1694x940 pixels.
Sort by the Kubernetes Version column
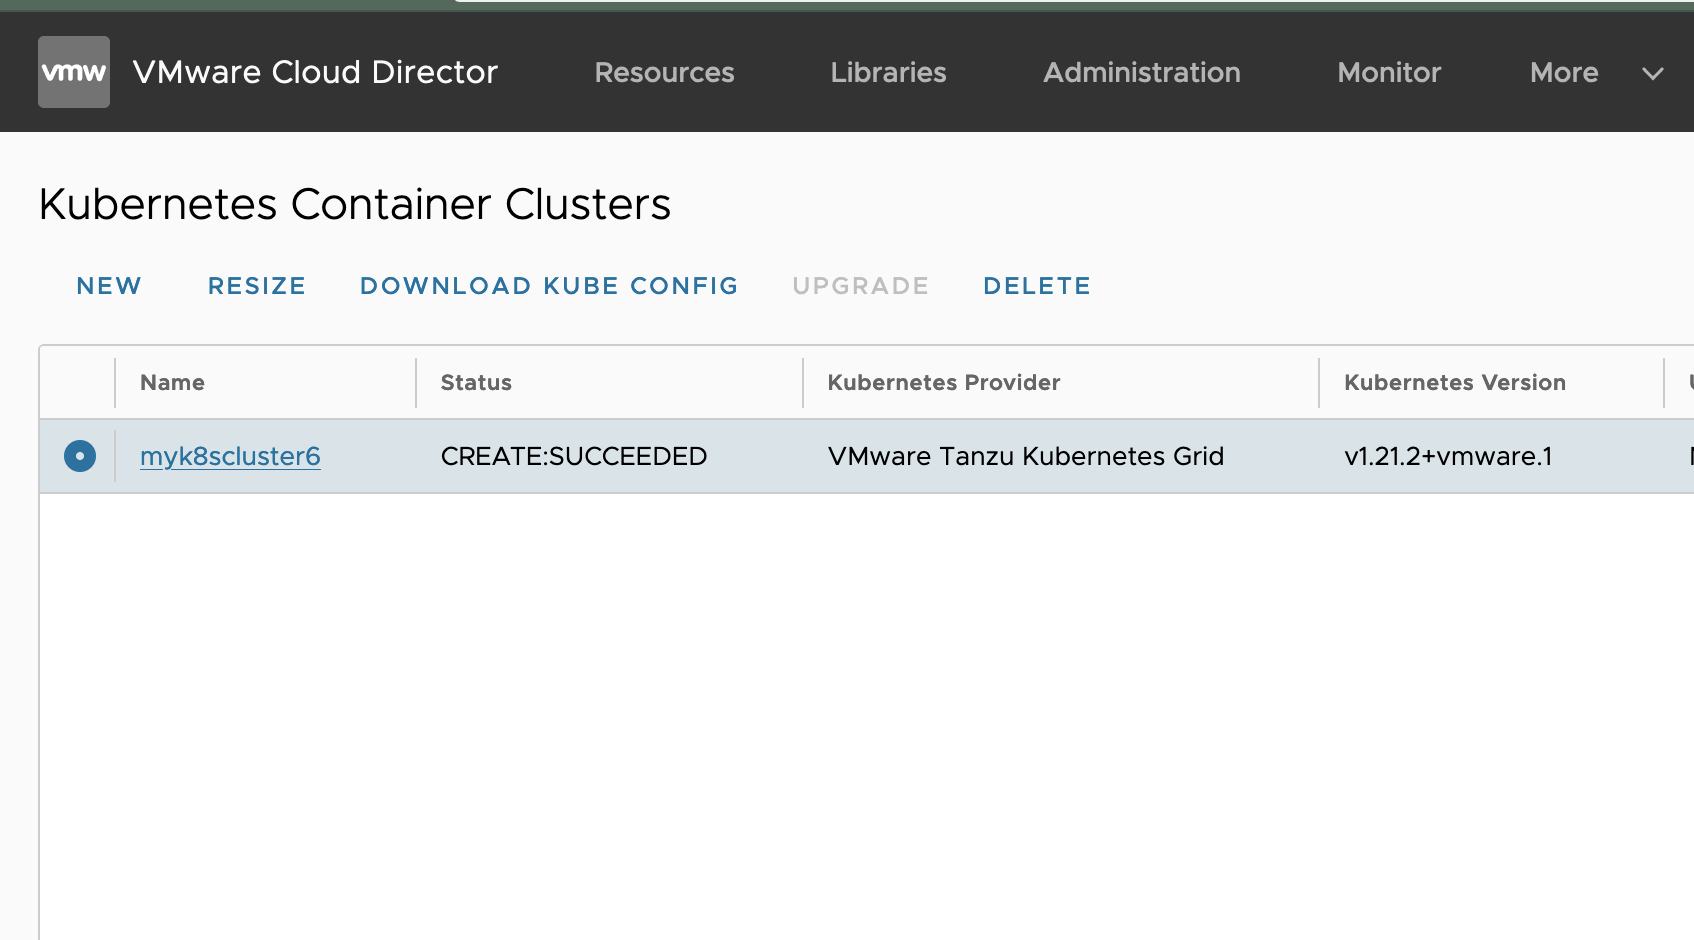1454,382
